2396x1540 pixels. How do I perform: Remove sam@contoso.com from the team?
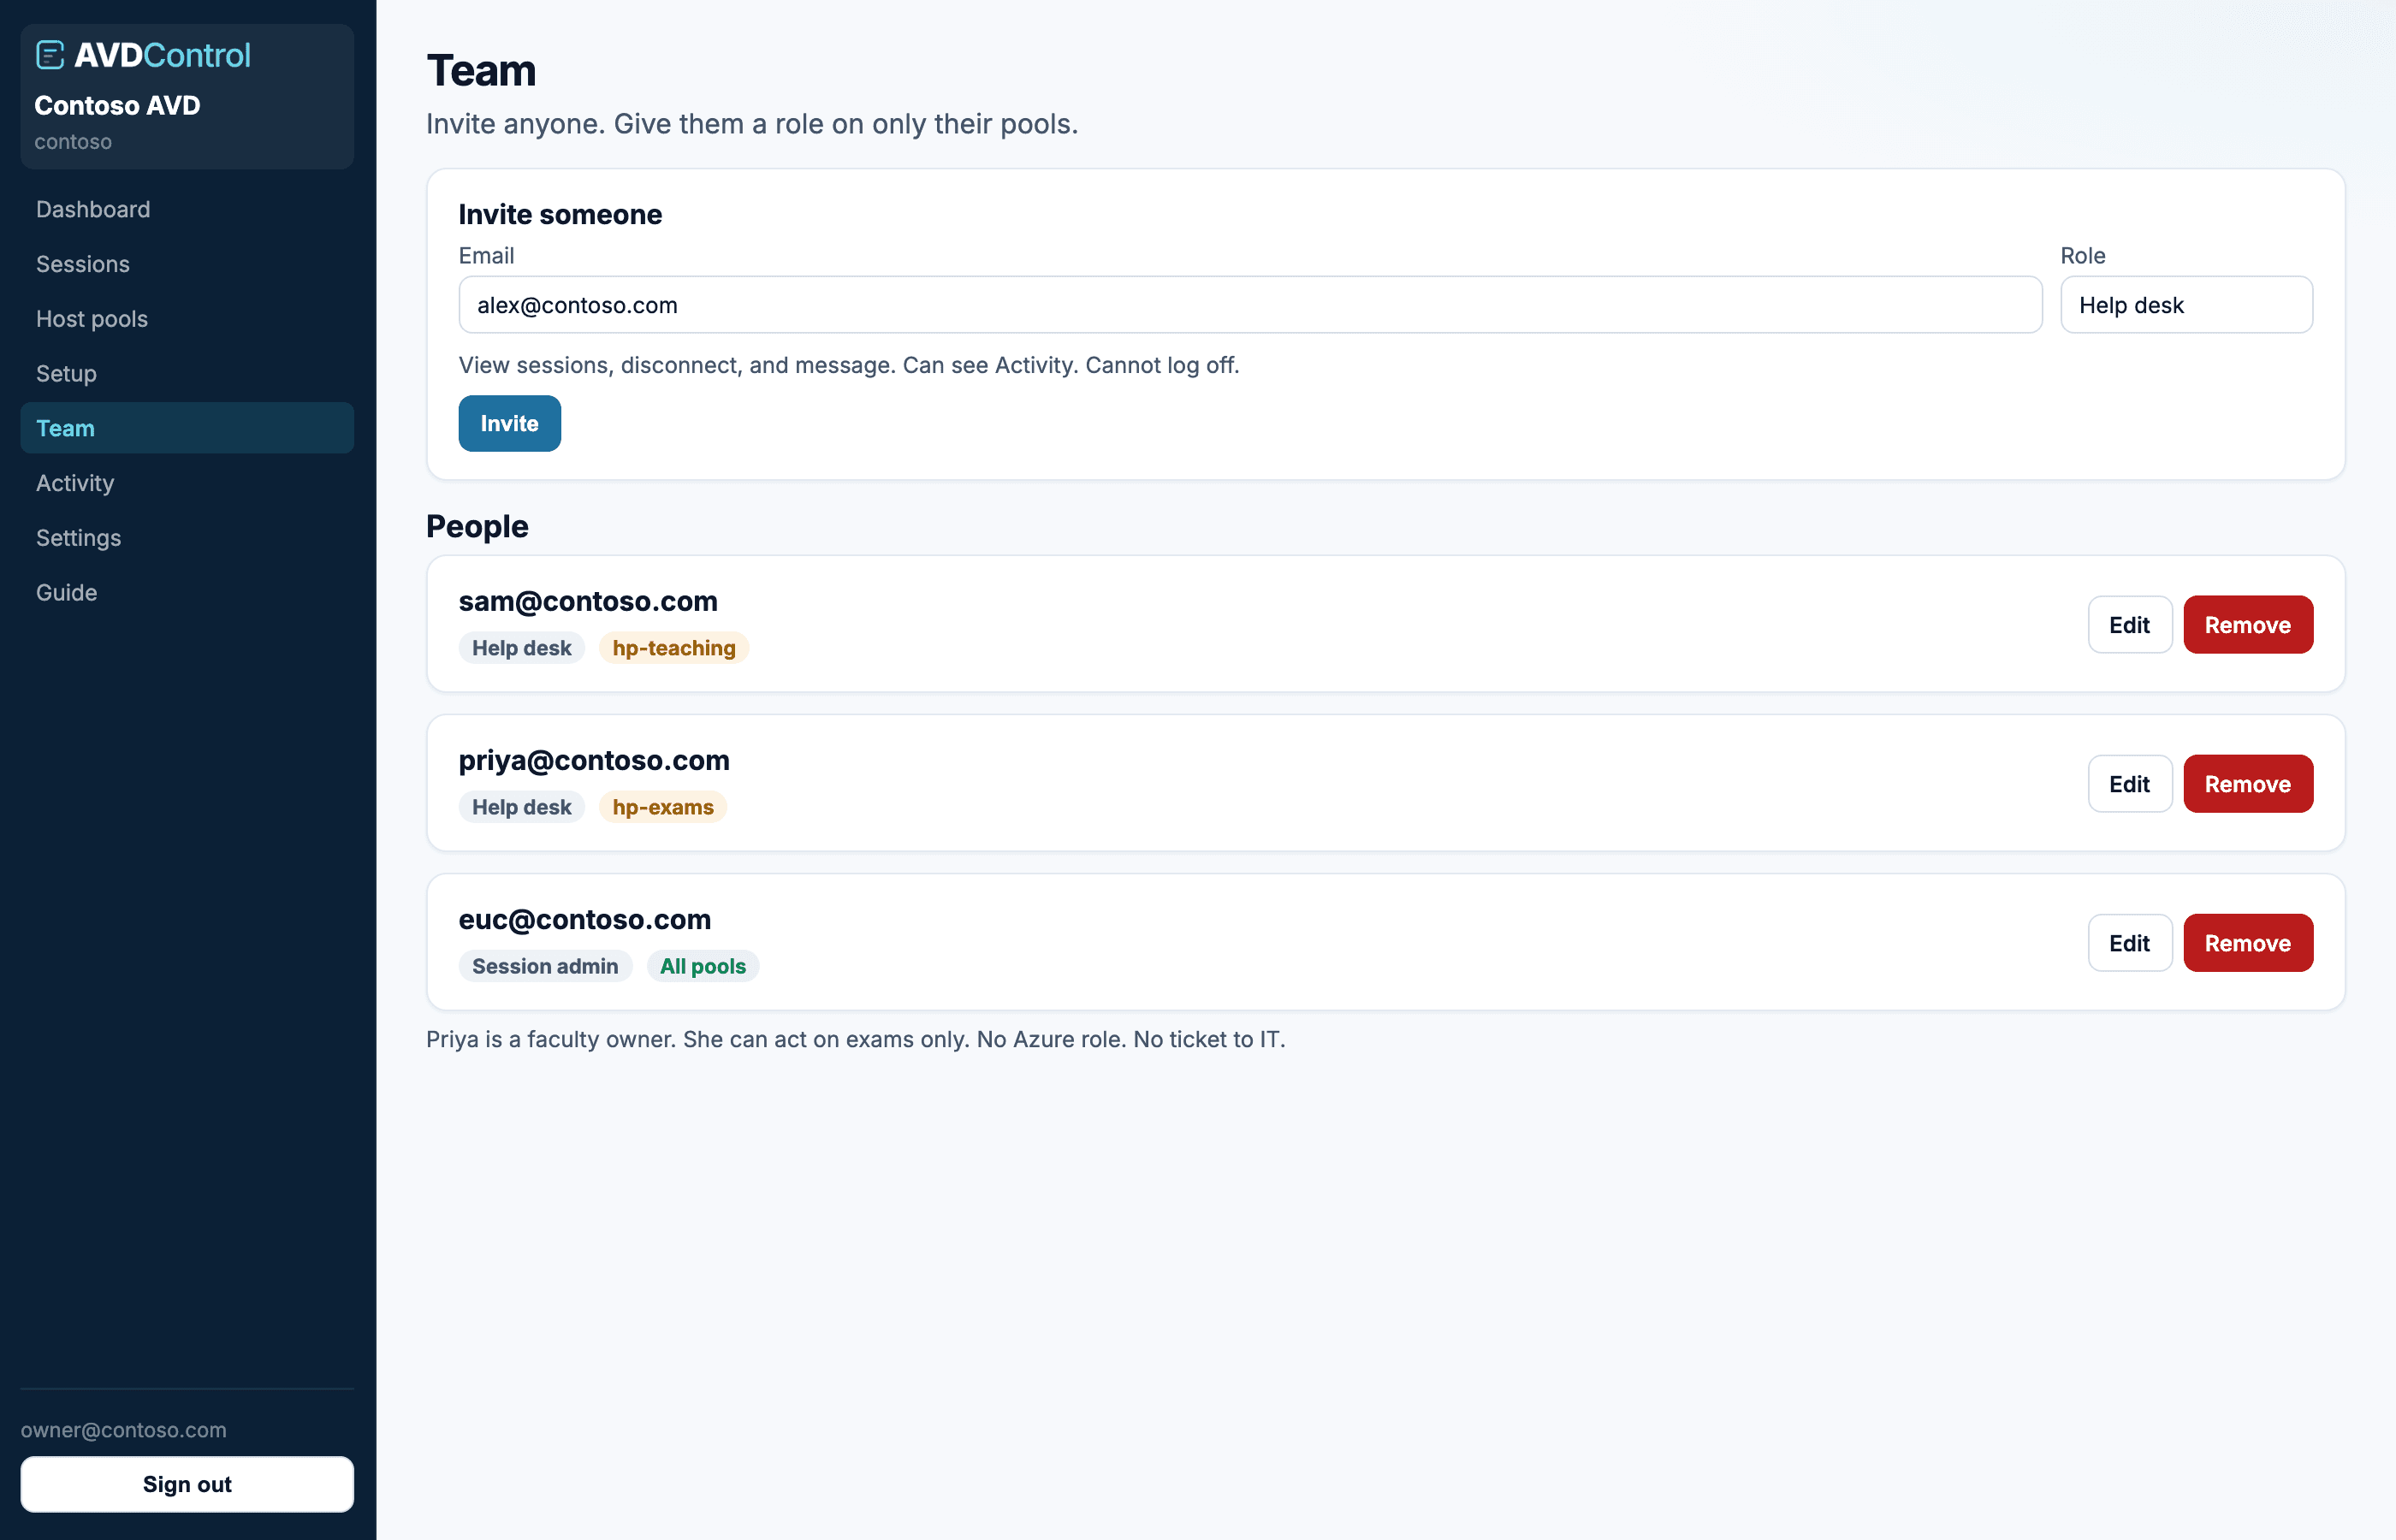tap(2248, 625)
